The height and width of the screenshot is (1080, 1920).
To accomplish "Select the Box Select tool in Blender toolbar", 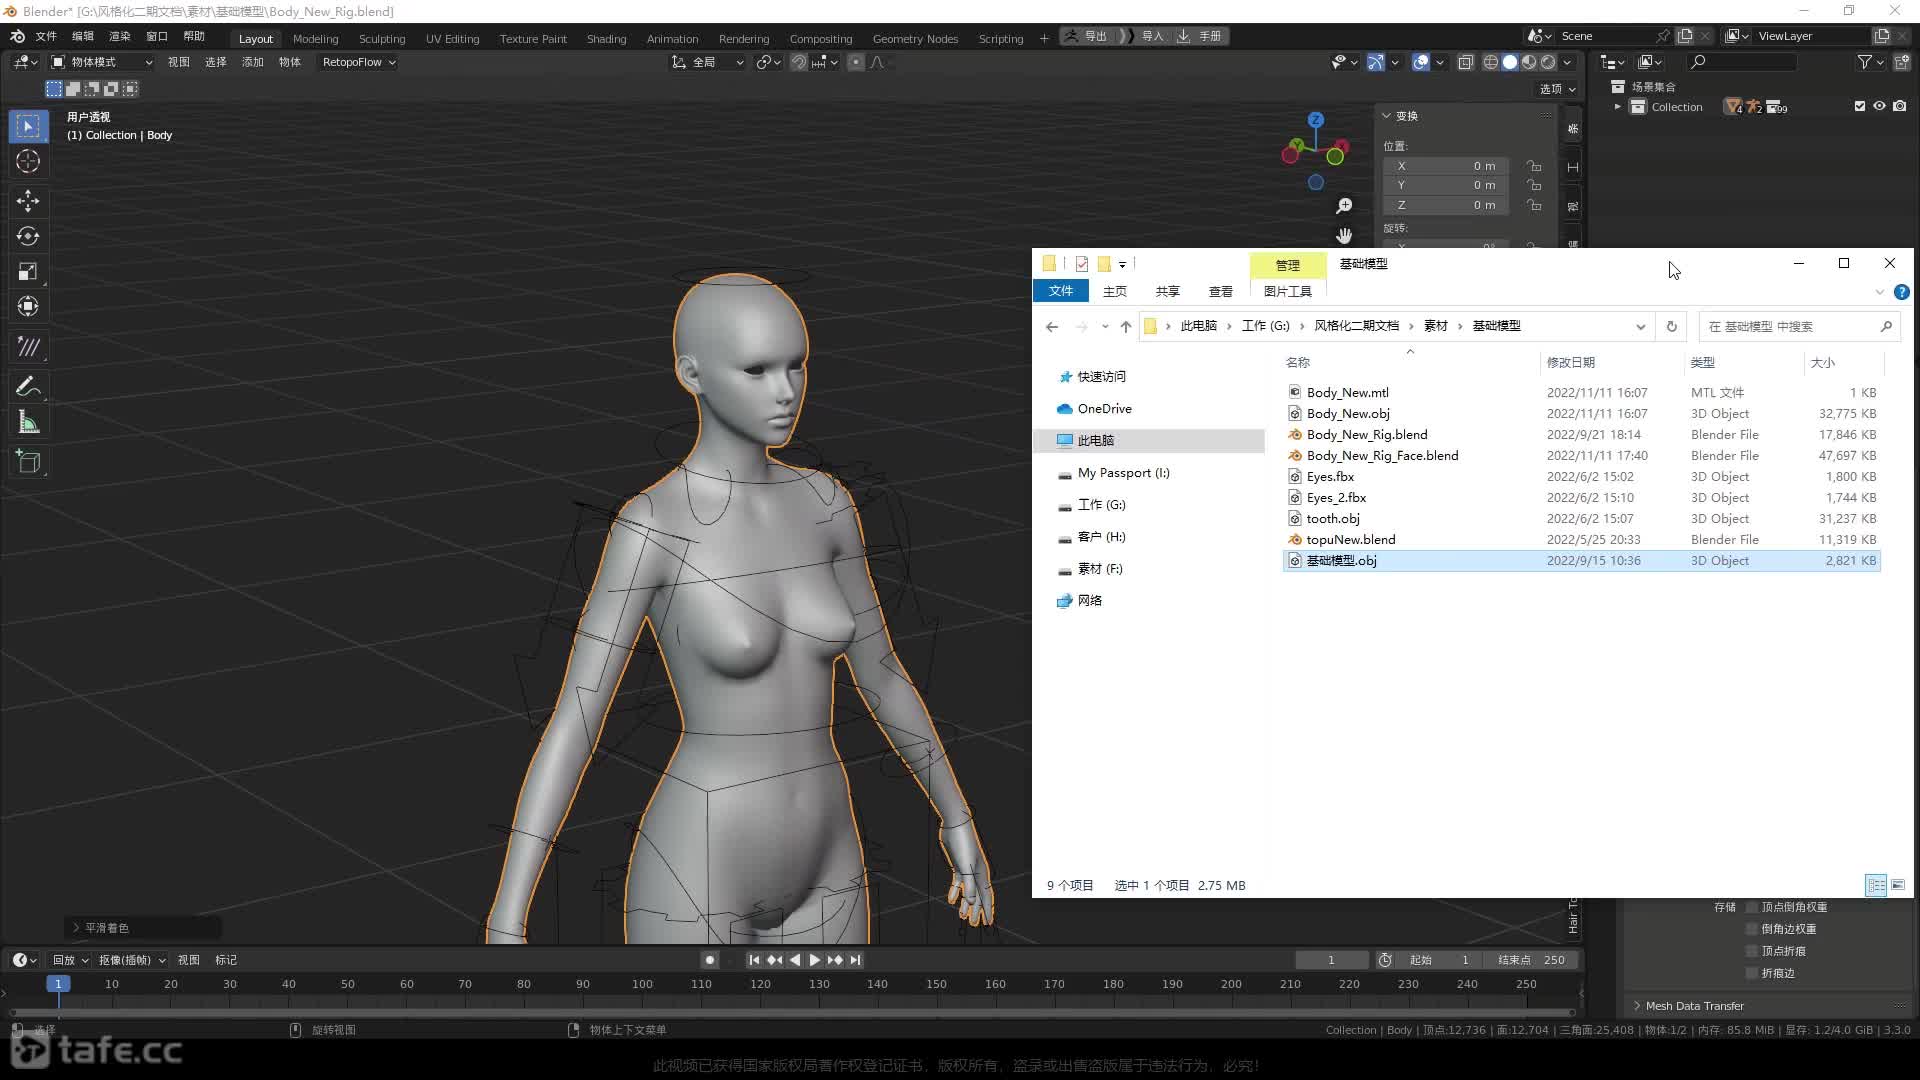I will pos(28,126).
